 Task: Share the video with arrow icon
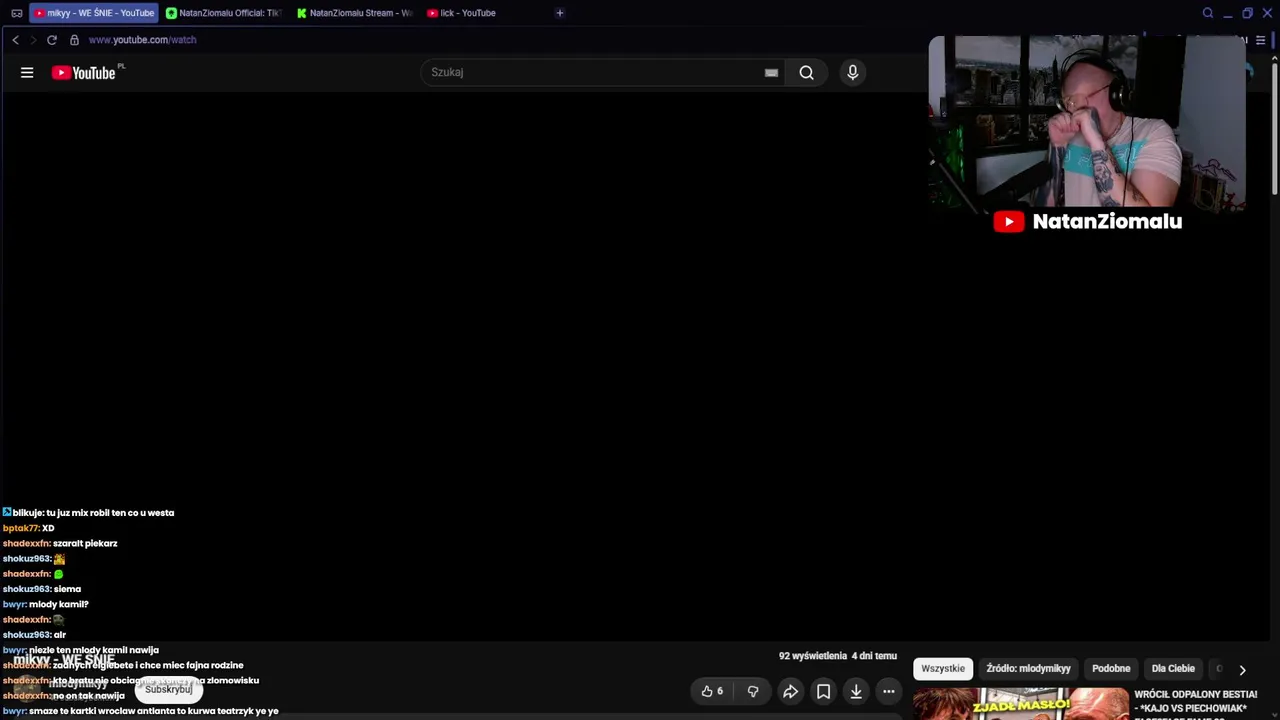coord(790,691)
